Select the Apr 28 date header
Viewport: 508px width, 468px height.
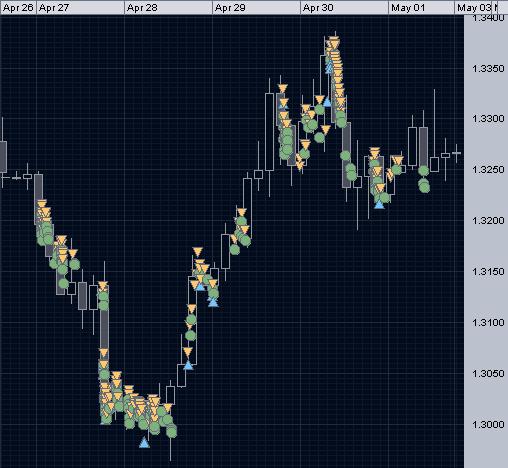168,8
